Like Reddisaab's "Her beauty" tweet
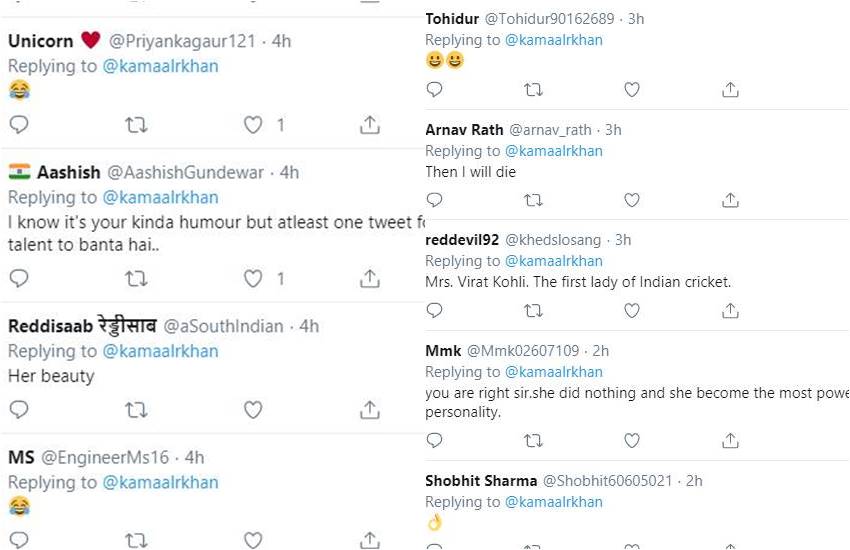850x550 pixels. pyautogui.click(x=253, y=409)
